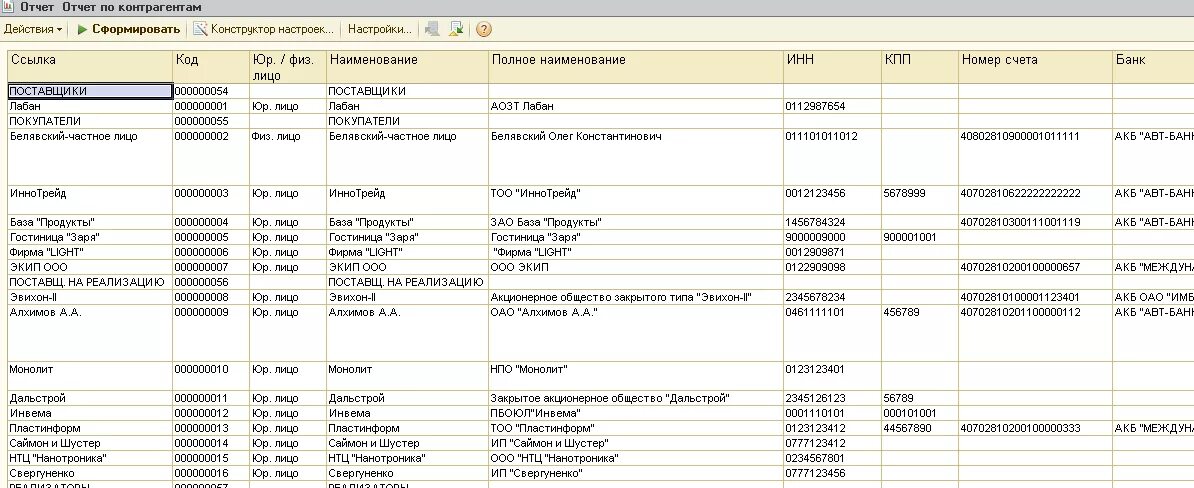Select Монолит in the Ссылка column
Viewport: 1194px width, 488px height.
click(91, 376)
